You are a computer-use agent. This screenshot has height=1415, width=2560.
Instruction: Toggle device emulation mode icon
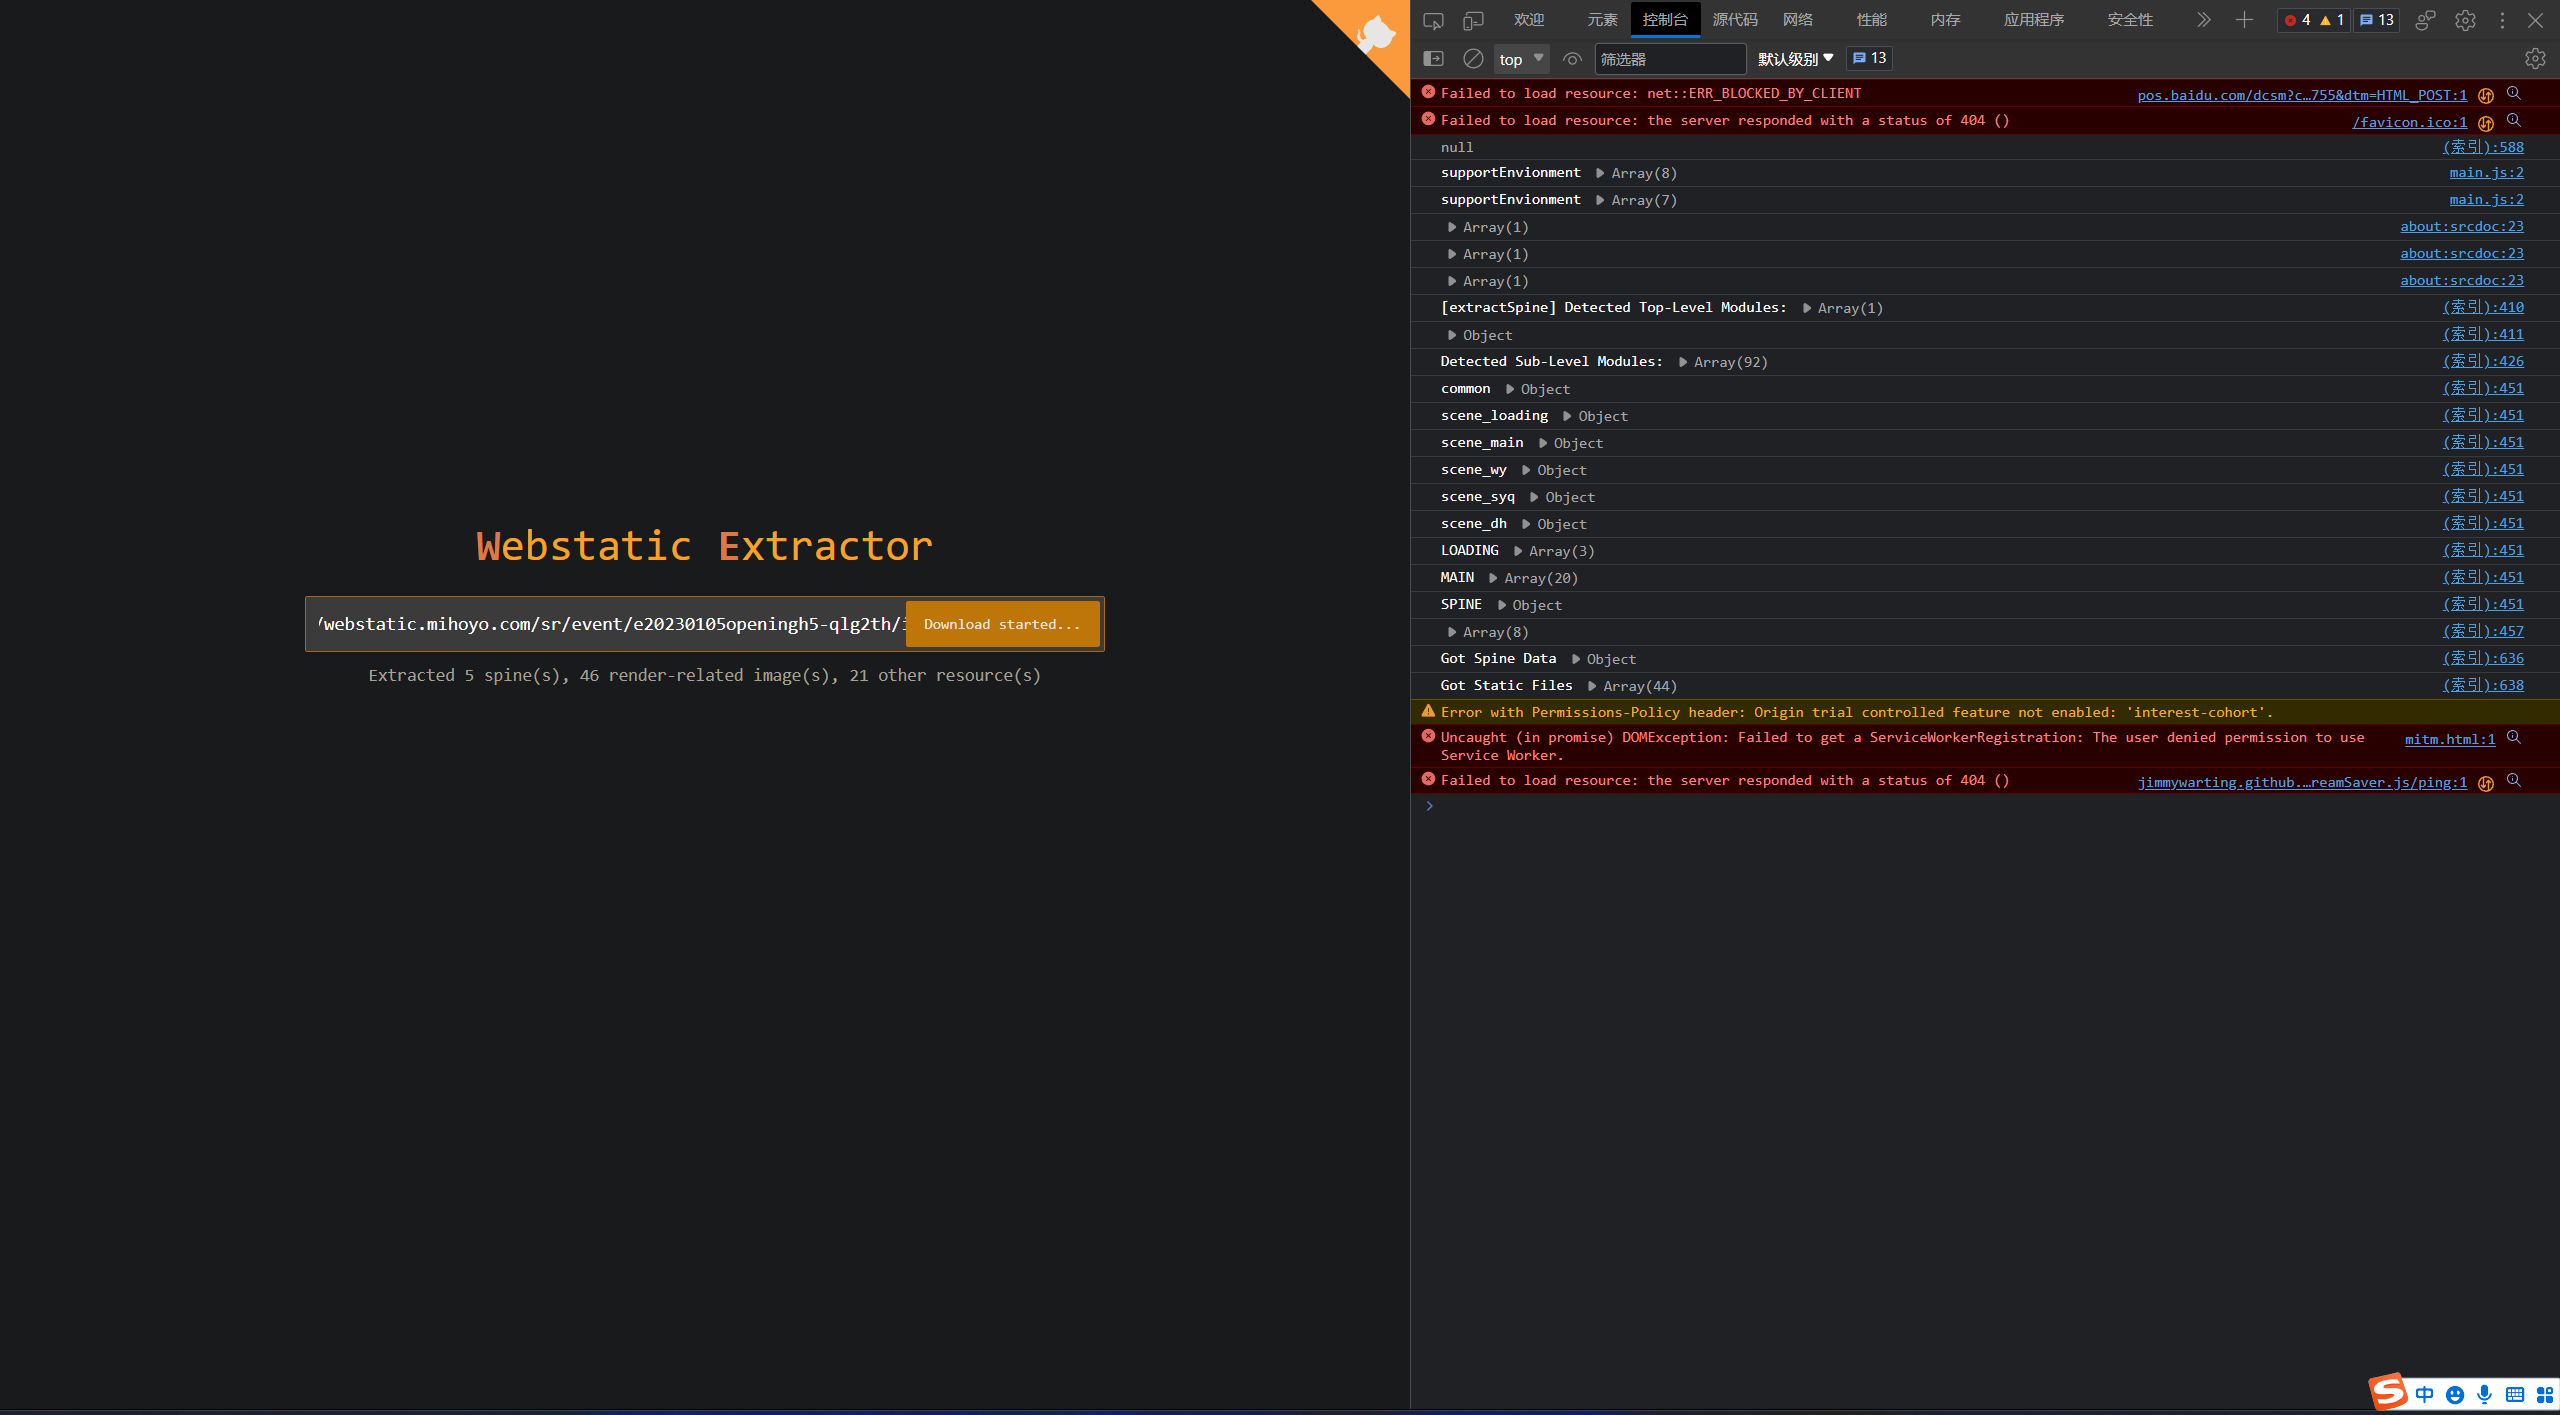pyautogui.click(x=1473, y=21)
